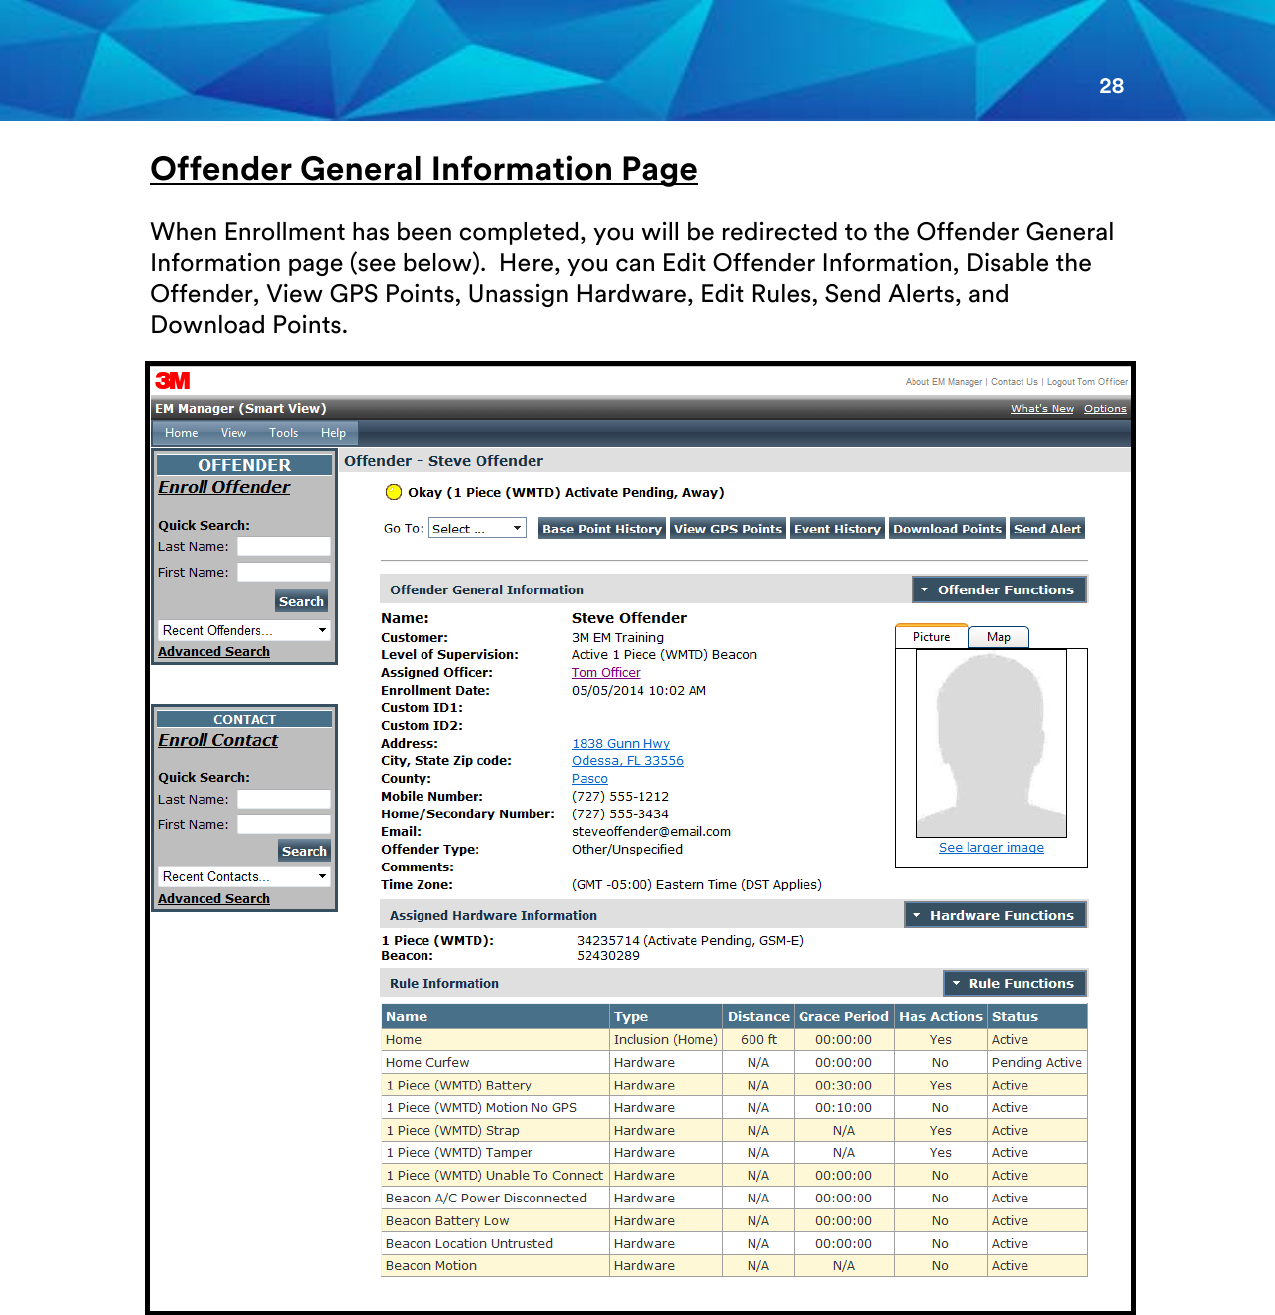Select the 1 Piece (WMTD) Tamper rule
Viewport: 1275px width, 1315px height.
[459, 1153]
